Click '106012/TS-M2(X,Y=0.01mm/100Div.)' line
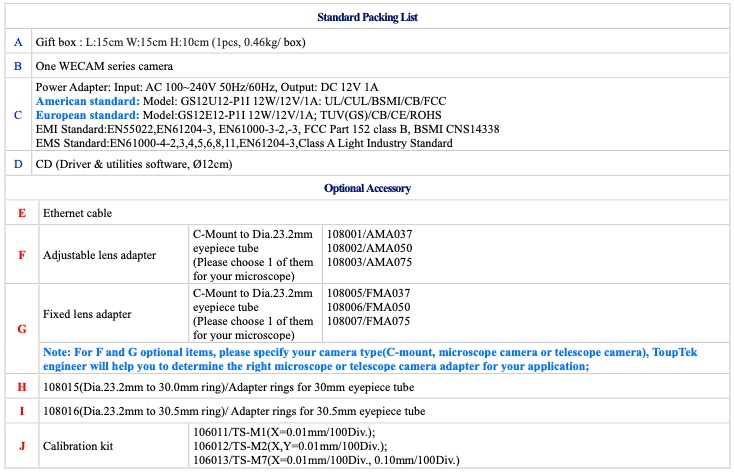Image resolution: width=734 pixels, height=475 pixels. (290, 446)
